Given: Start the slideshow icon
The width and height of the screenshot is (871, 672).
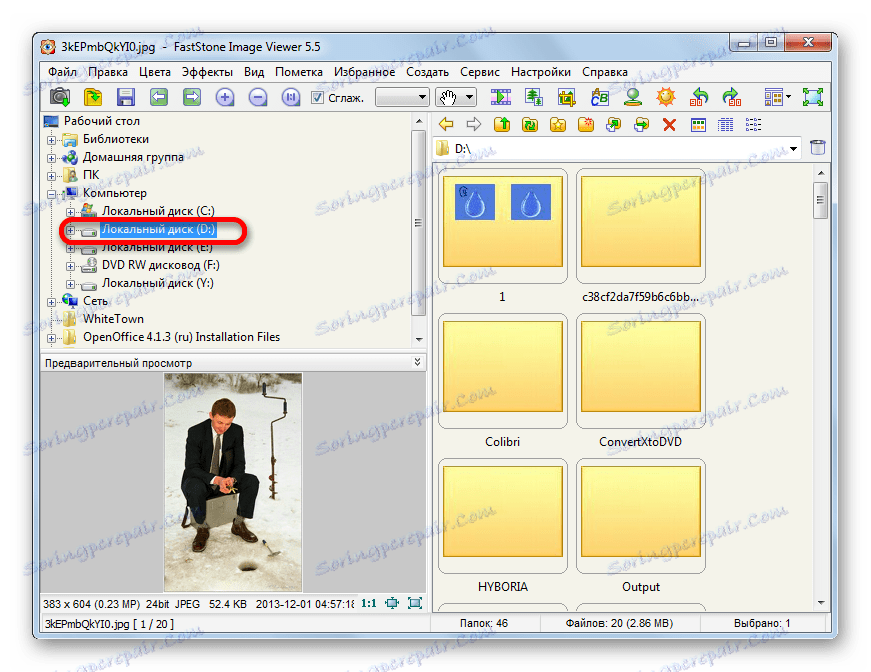Looking at the screenshot, I should [x=500, y=97].
